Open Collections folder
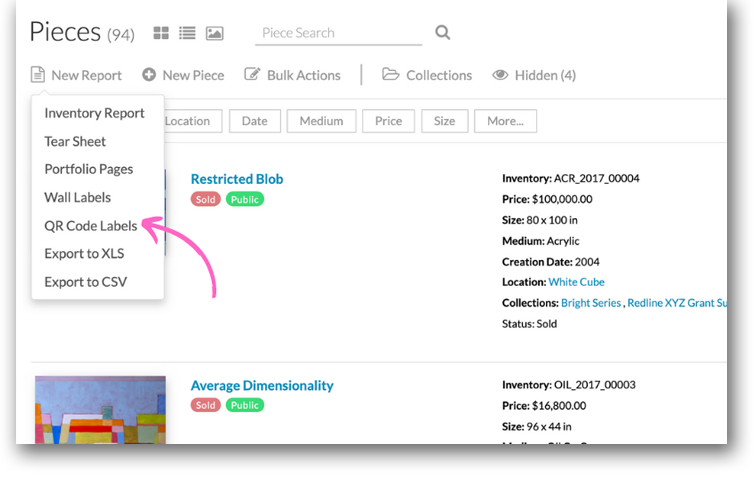 [x=427, y=75]
